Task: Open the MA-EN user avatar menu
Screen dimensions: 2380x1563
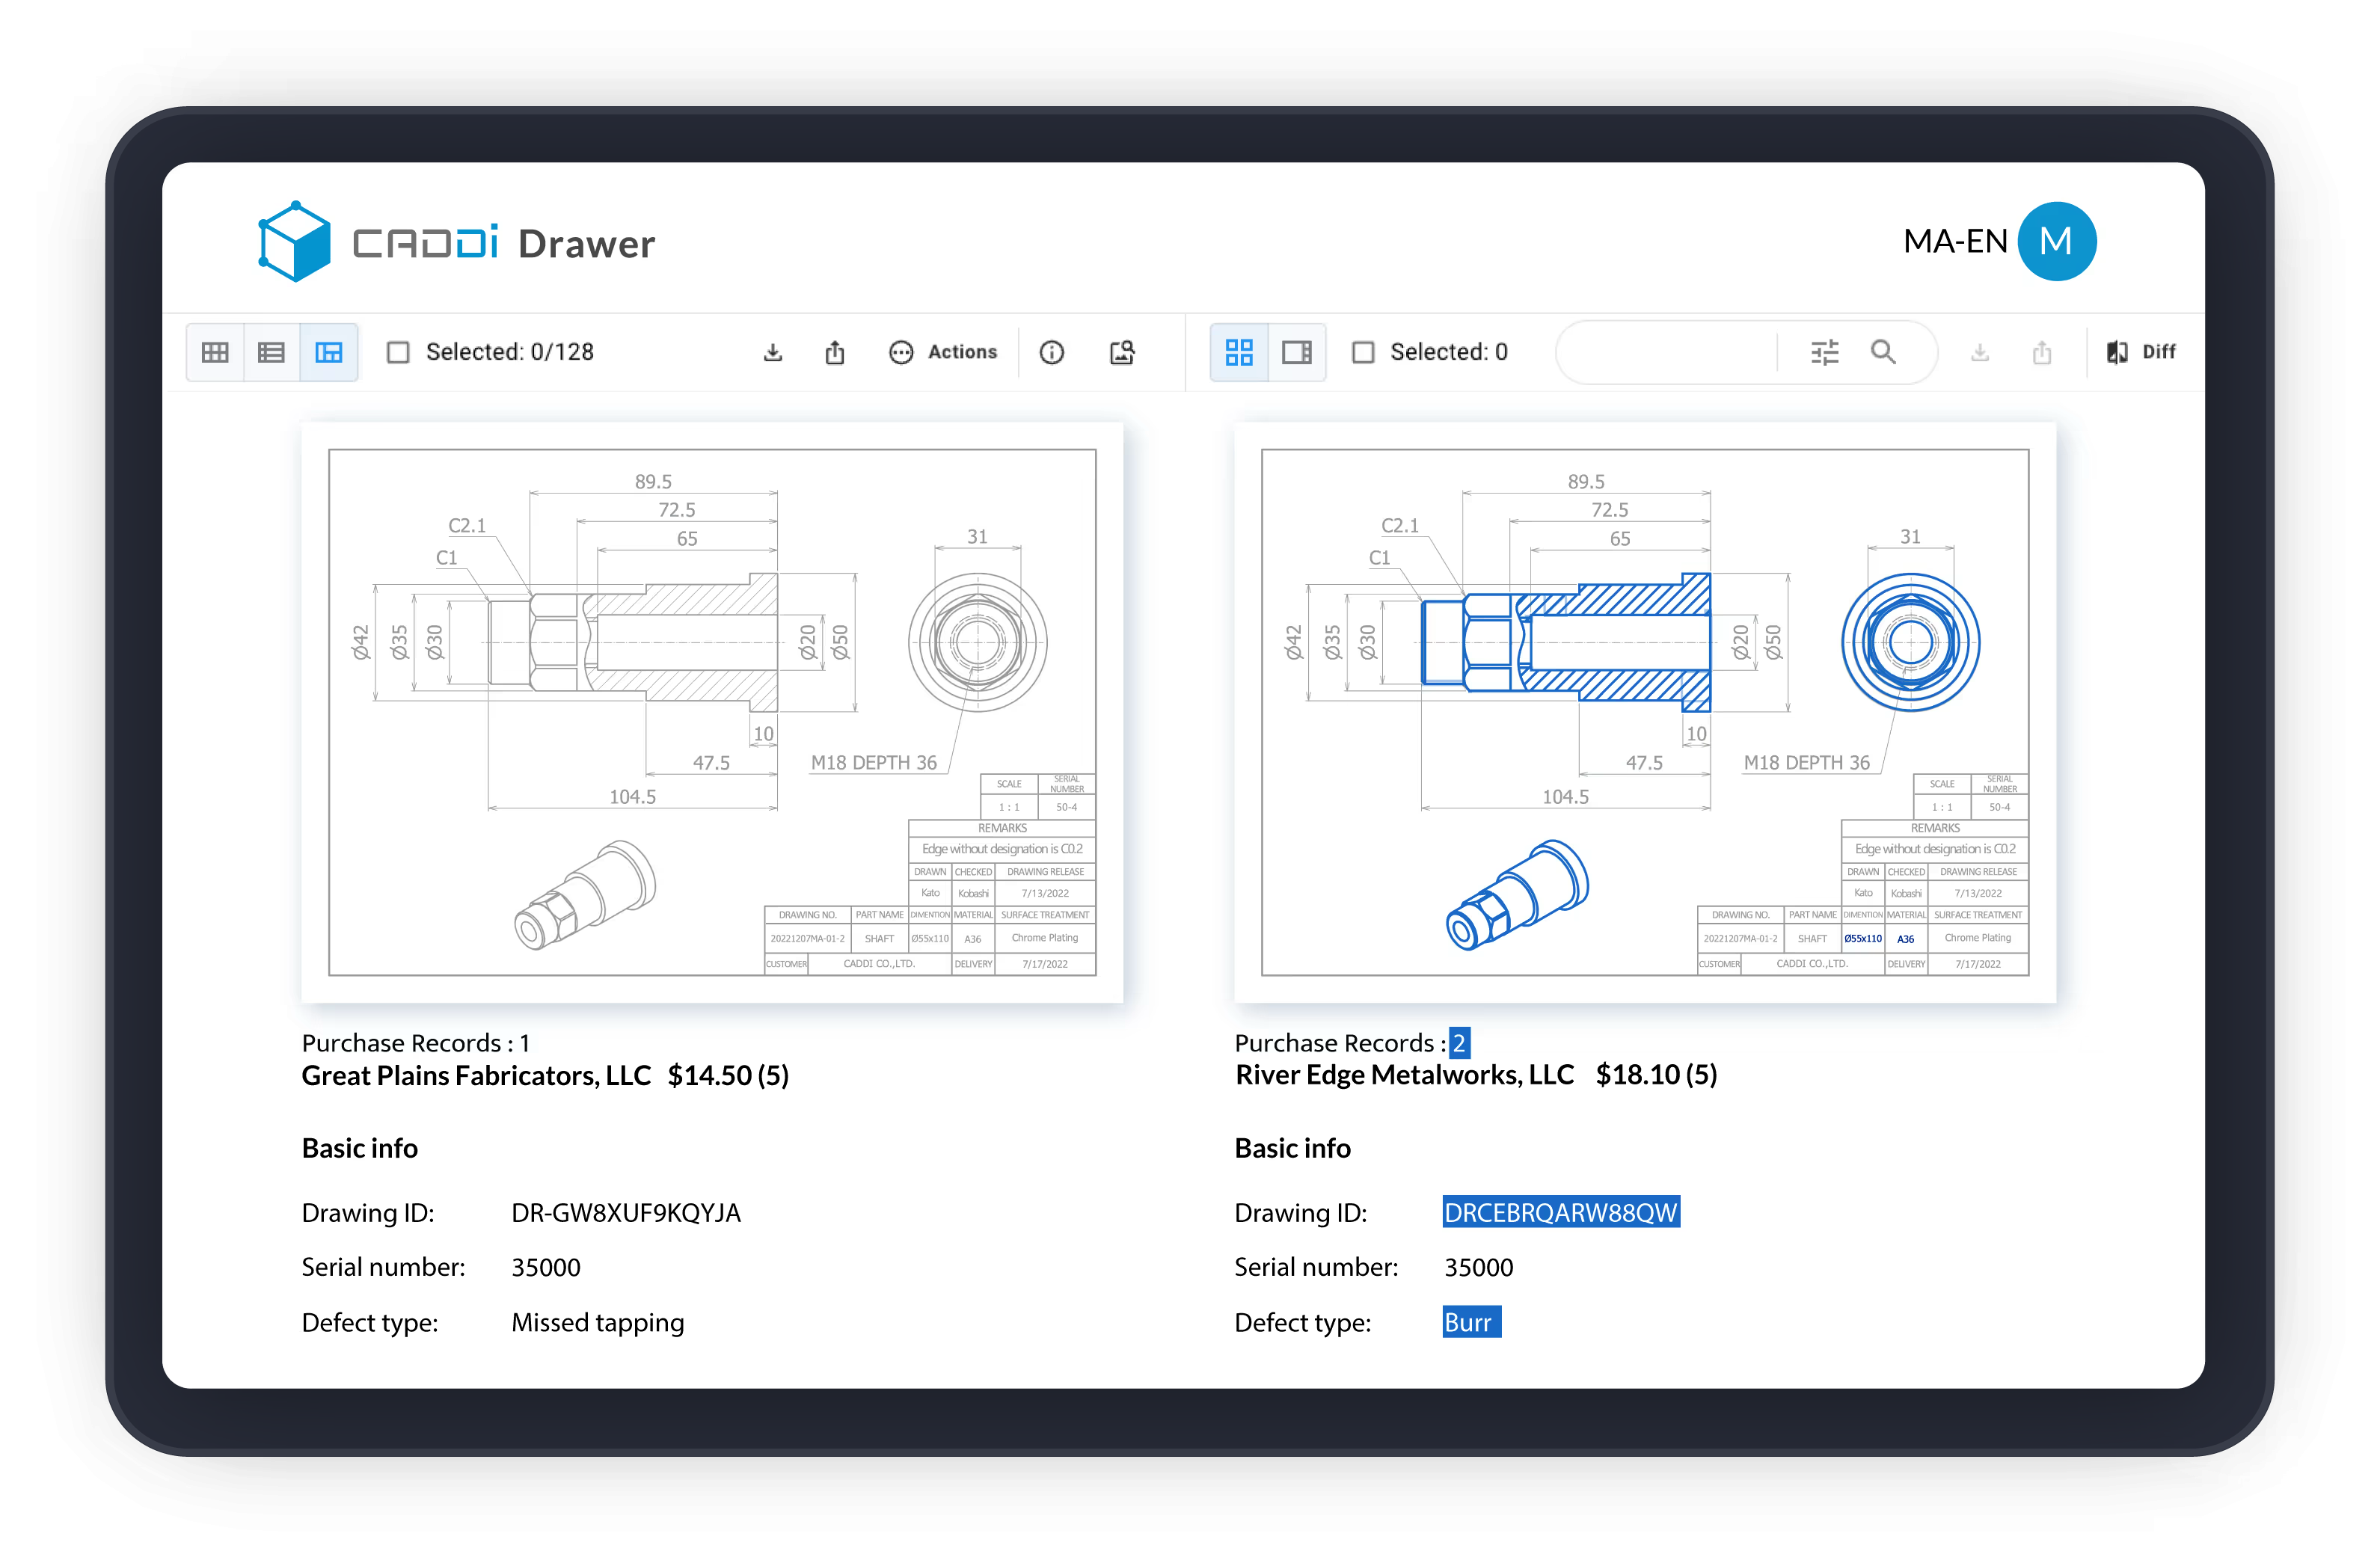Action: point(2056,241)
